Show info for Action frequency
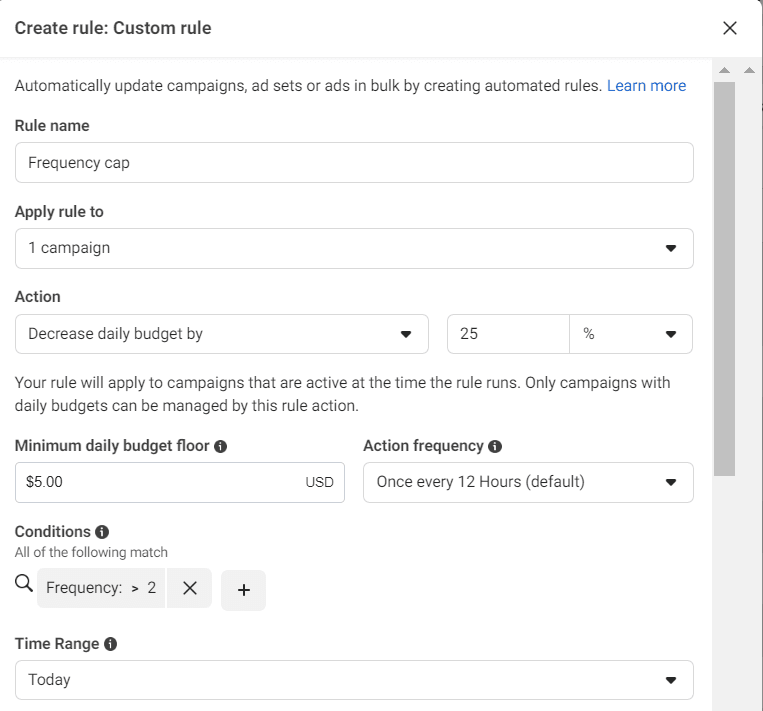The width and height of the screenshot is (763, 711). (495, 446)
